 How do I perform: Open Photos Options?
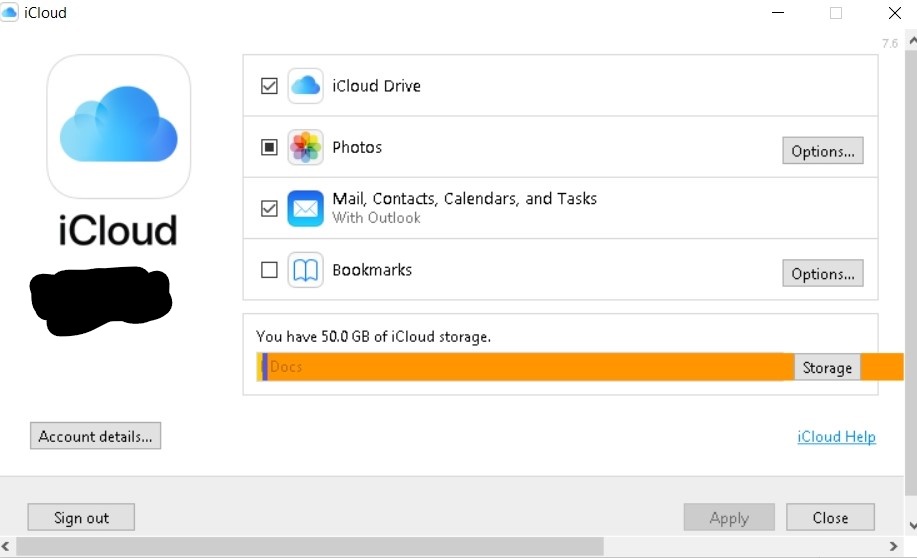[x=823, y=151]
